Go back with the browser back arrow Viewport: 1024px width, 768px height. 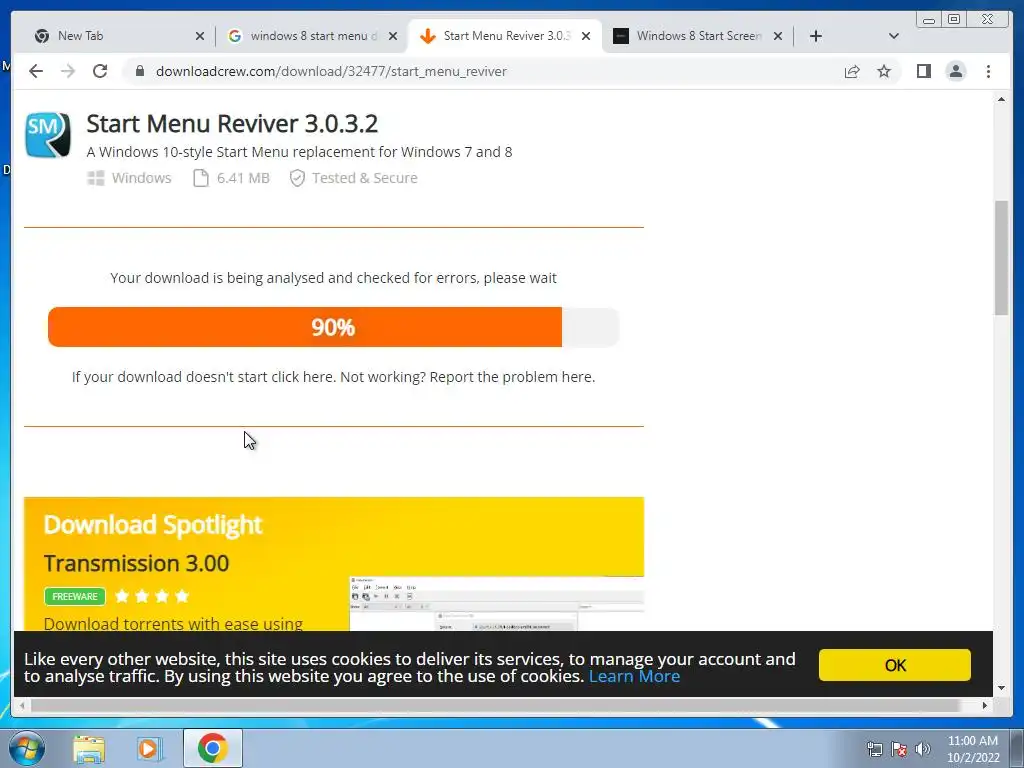click(x=36, y=71)
